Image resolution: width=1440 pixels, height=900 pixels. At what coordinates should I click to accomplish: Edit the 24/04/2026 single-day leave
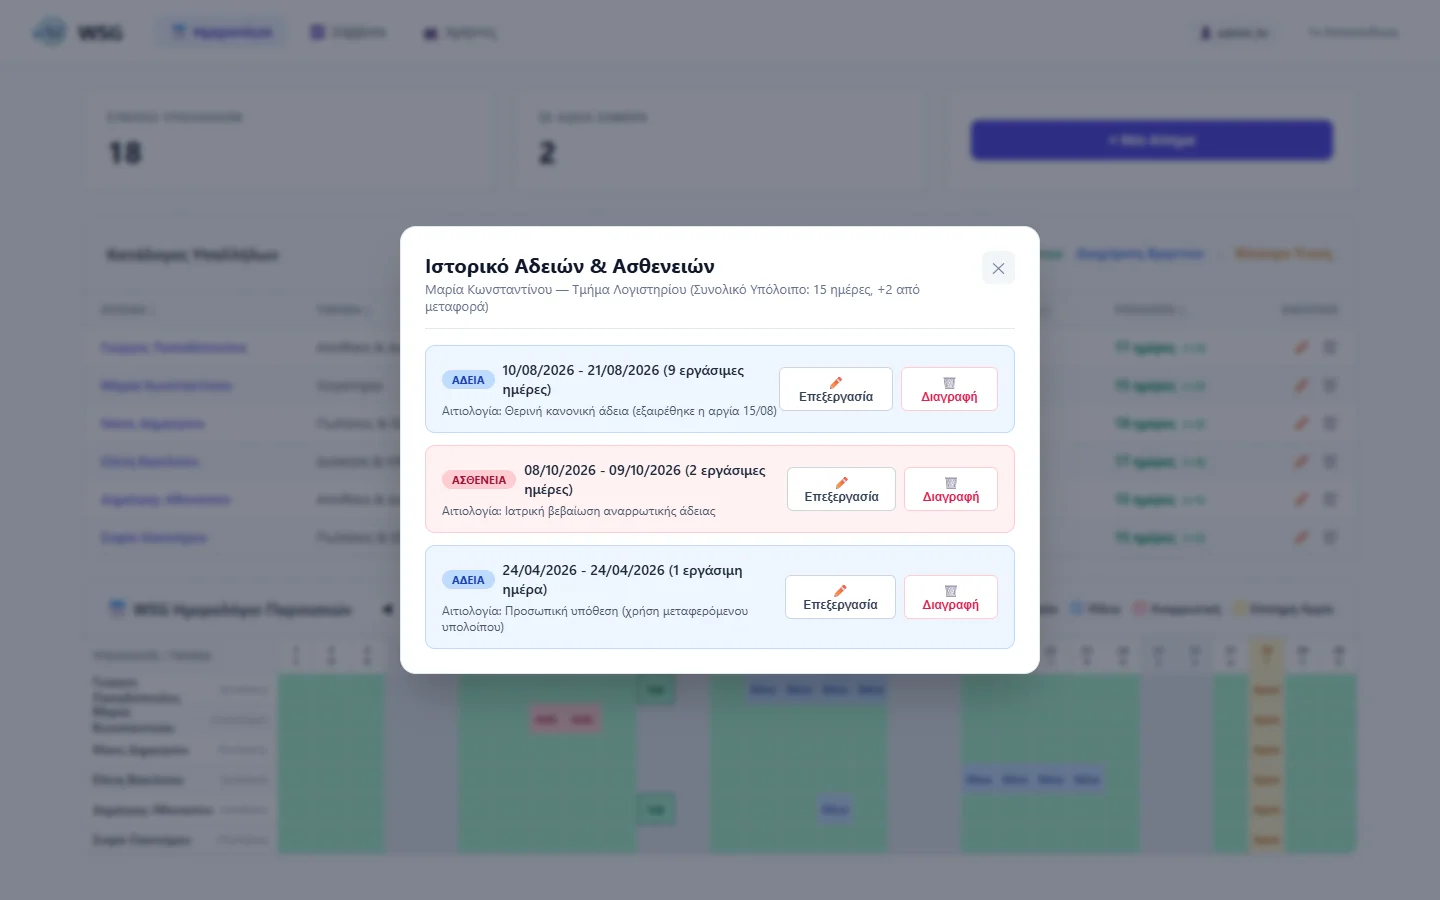point(840,597)
